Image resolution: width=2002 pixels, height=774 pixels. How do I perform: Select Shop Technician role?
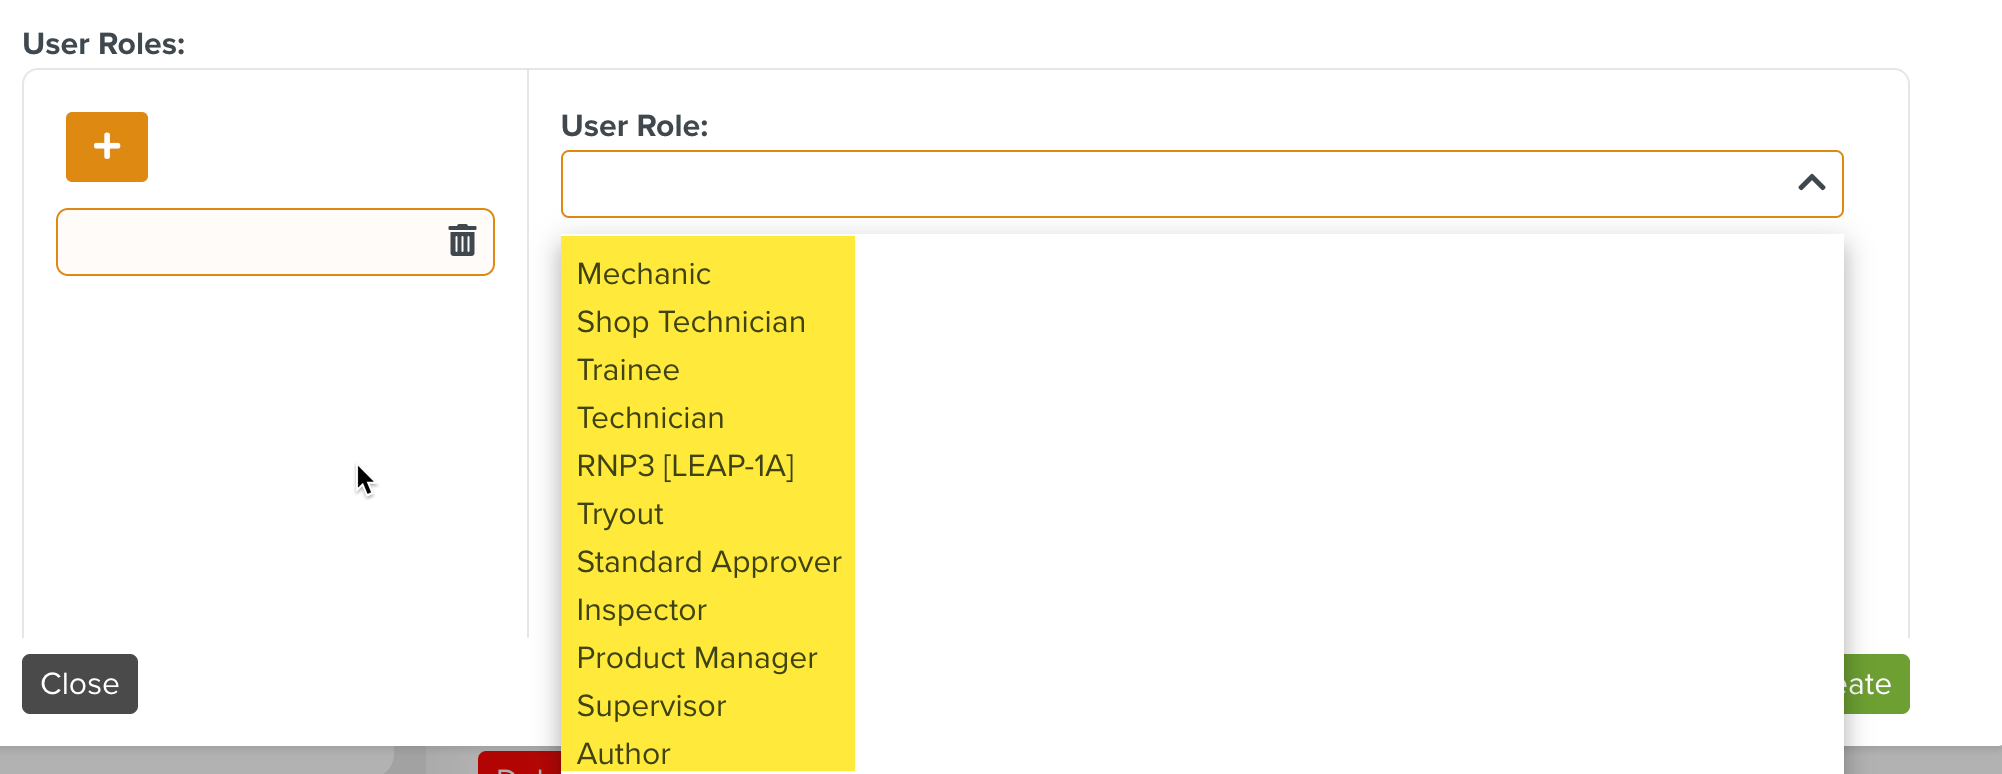click(690, 321)
